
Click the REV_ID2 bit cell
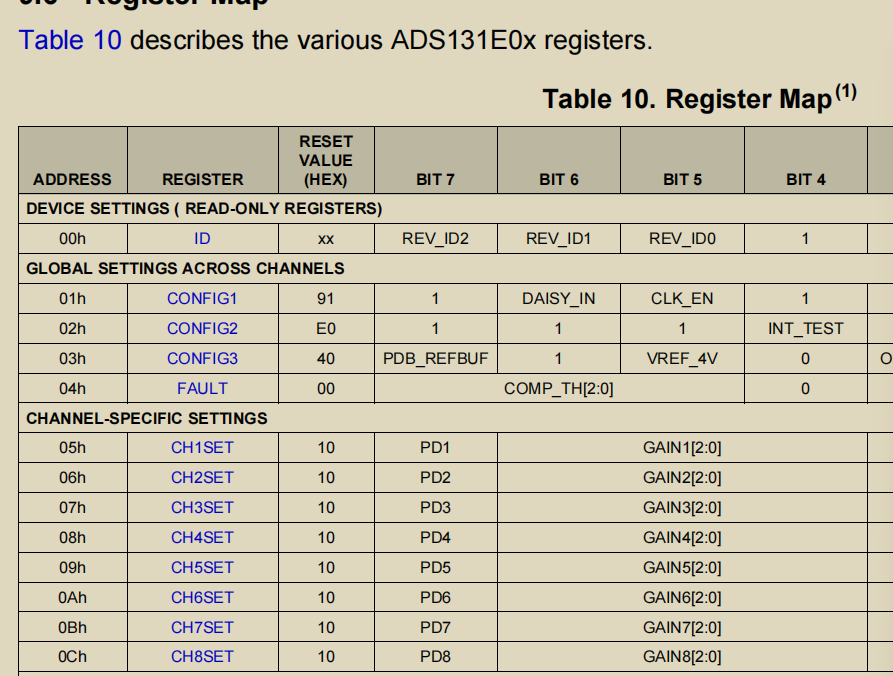436,239
